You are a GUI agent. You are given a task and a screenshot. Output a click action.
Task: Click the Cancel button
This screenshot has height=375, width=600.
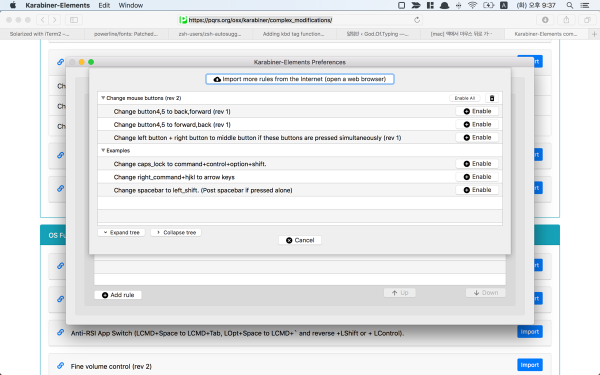300,240
